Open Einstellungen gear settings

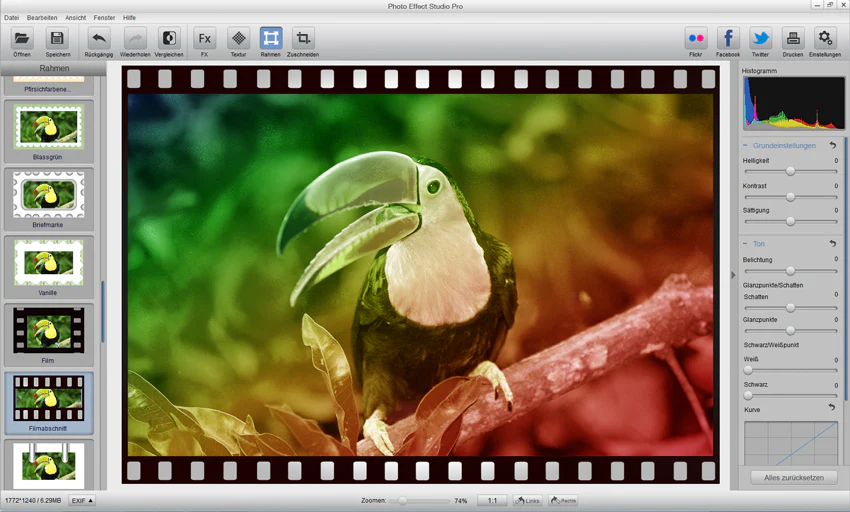coord(825,39)
